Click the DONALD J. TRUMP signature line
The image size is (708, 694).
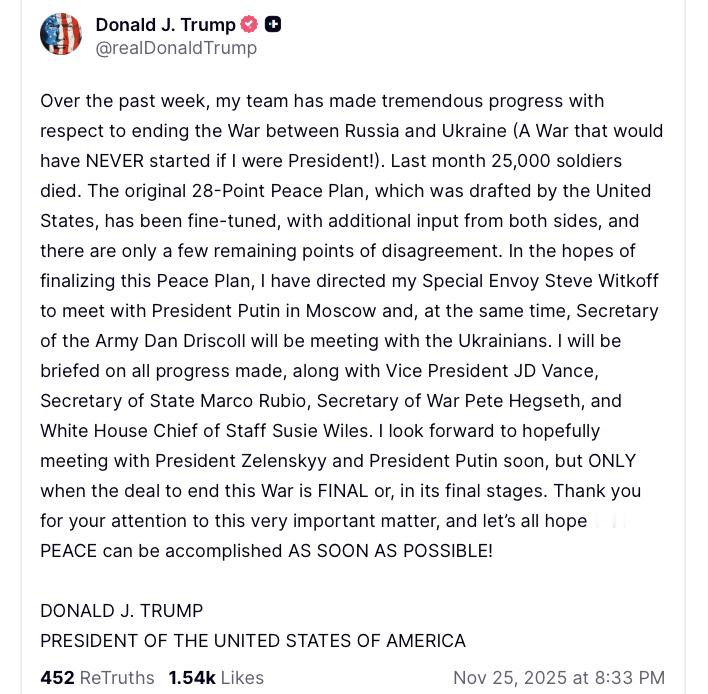(x=121, y=610)
